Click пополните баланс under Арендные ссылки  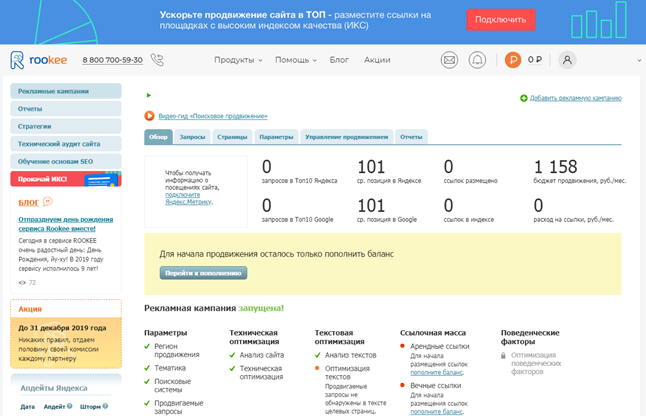point(436,372)
